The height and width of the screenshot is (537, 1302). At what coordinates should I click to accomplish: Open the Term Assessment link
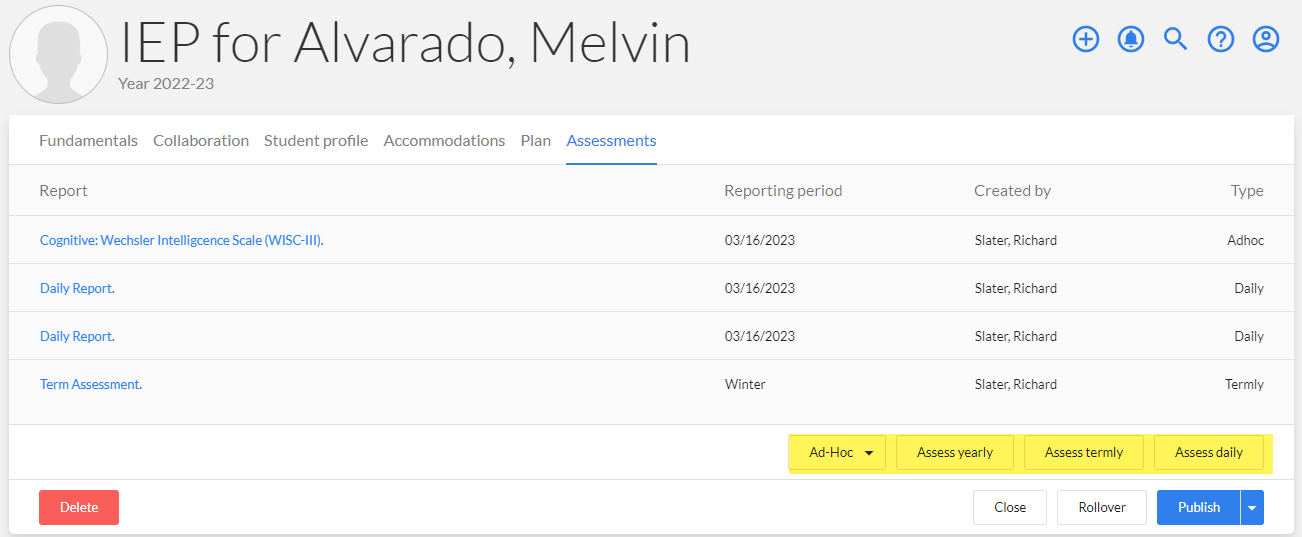[x=91, y=384]
